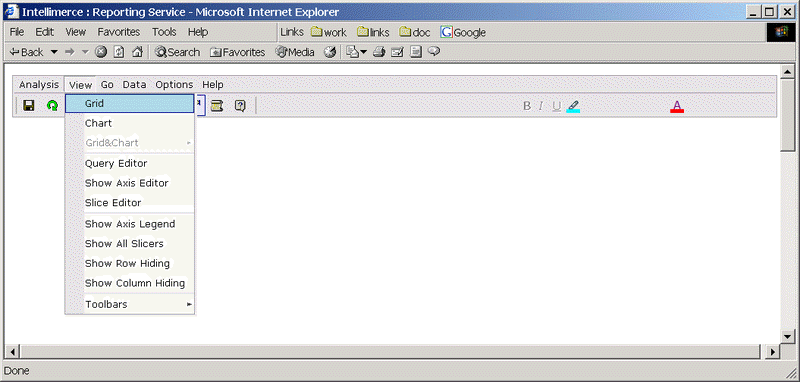Open the work links folder
Viewport: 800px width, 382px height.
pyautogui.click(x=329, y=33)
